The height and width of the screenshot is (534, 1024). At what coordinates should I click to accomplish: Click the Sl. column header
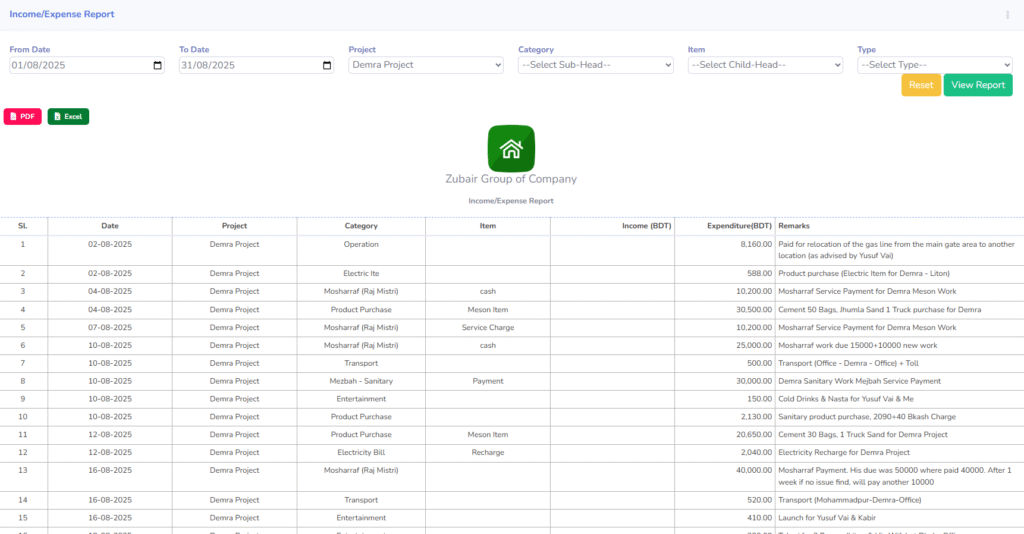click(23, 226)
